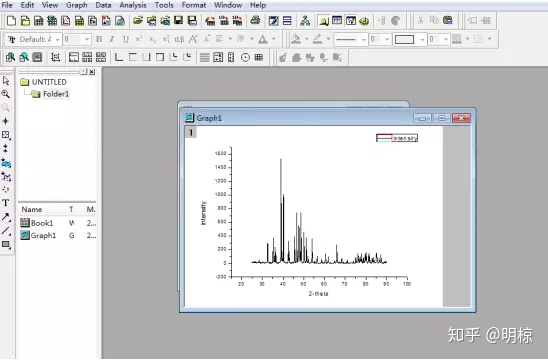This screenshot has height=360, width=548.
Task: Paste from clipboard toolbar icon
Action: (x=448, y=20)
